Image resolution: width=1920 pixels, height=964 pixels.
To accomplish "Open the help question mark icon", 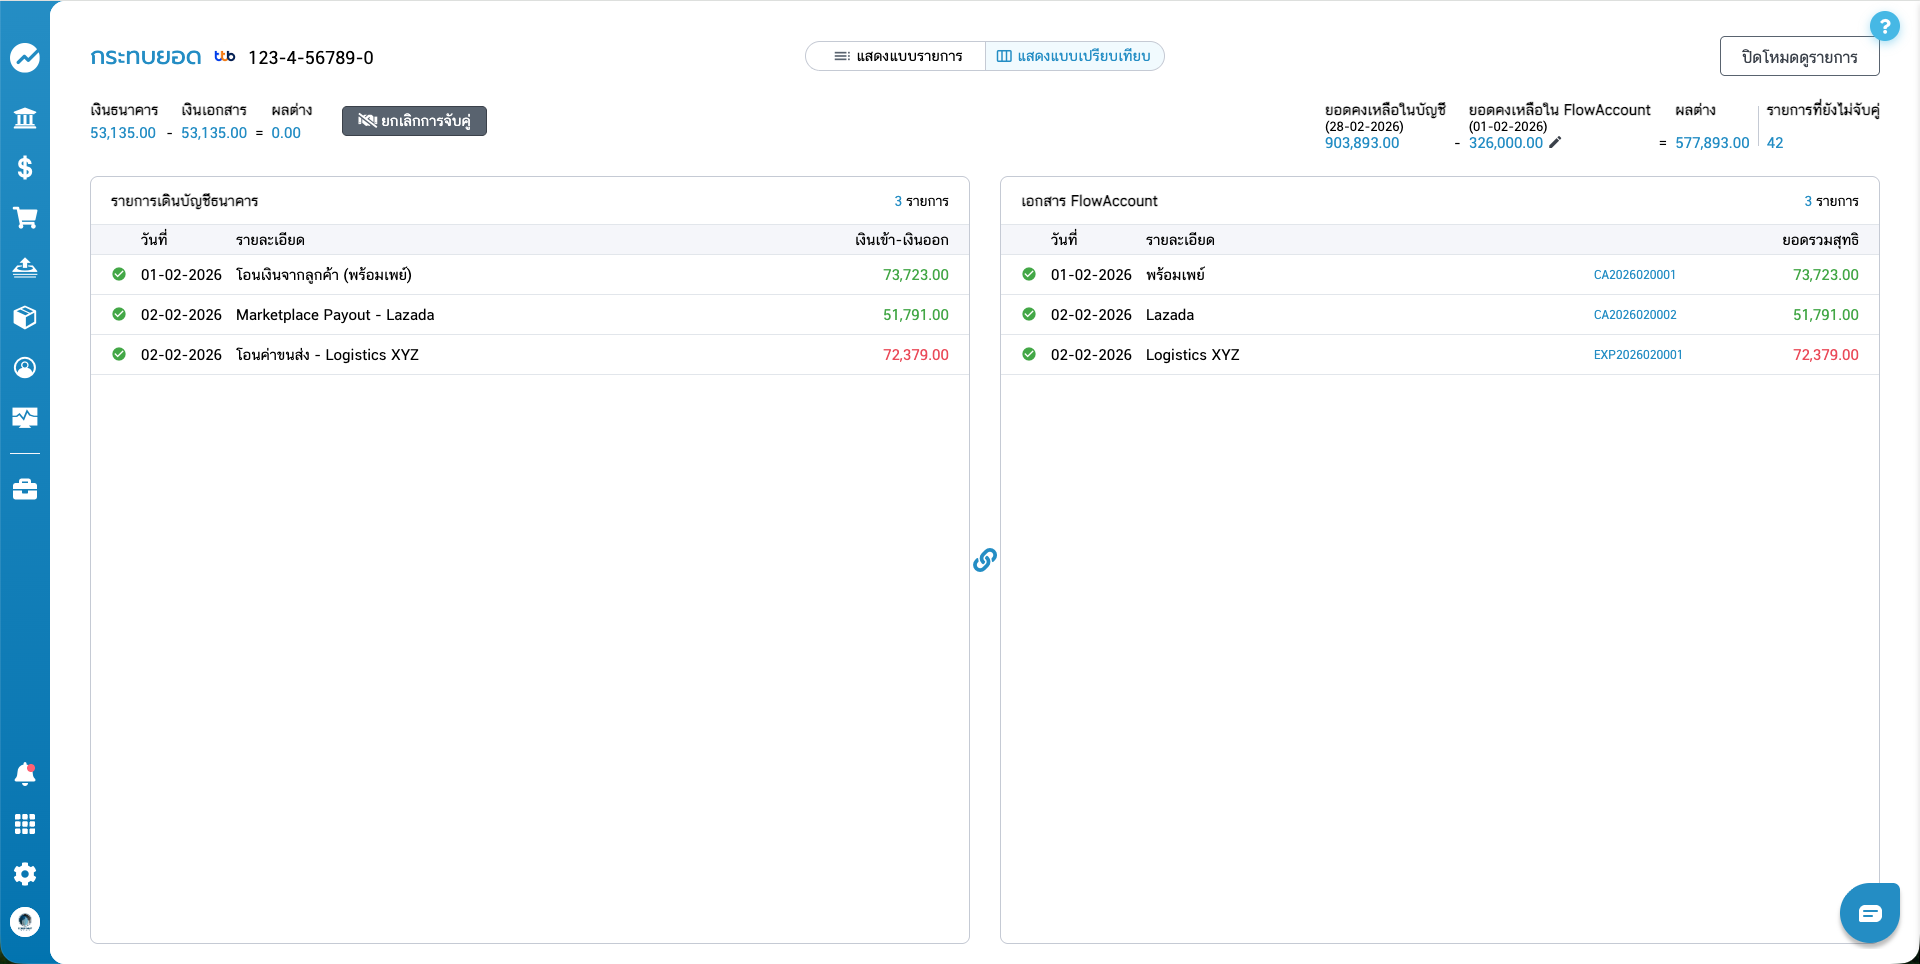I will (1884, 27).
